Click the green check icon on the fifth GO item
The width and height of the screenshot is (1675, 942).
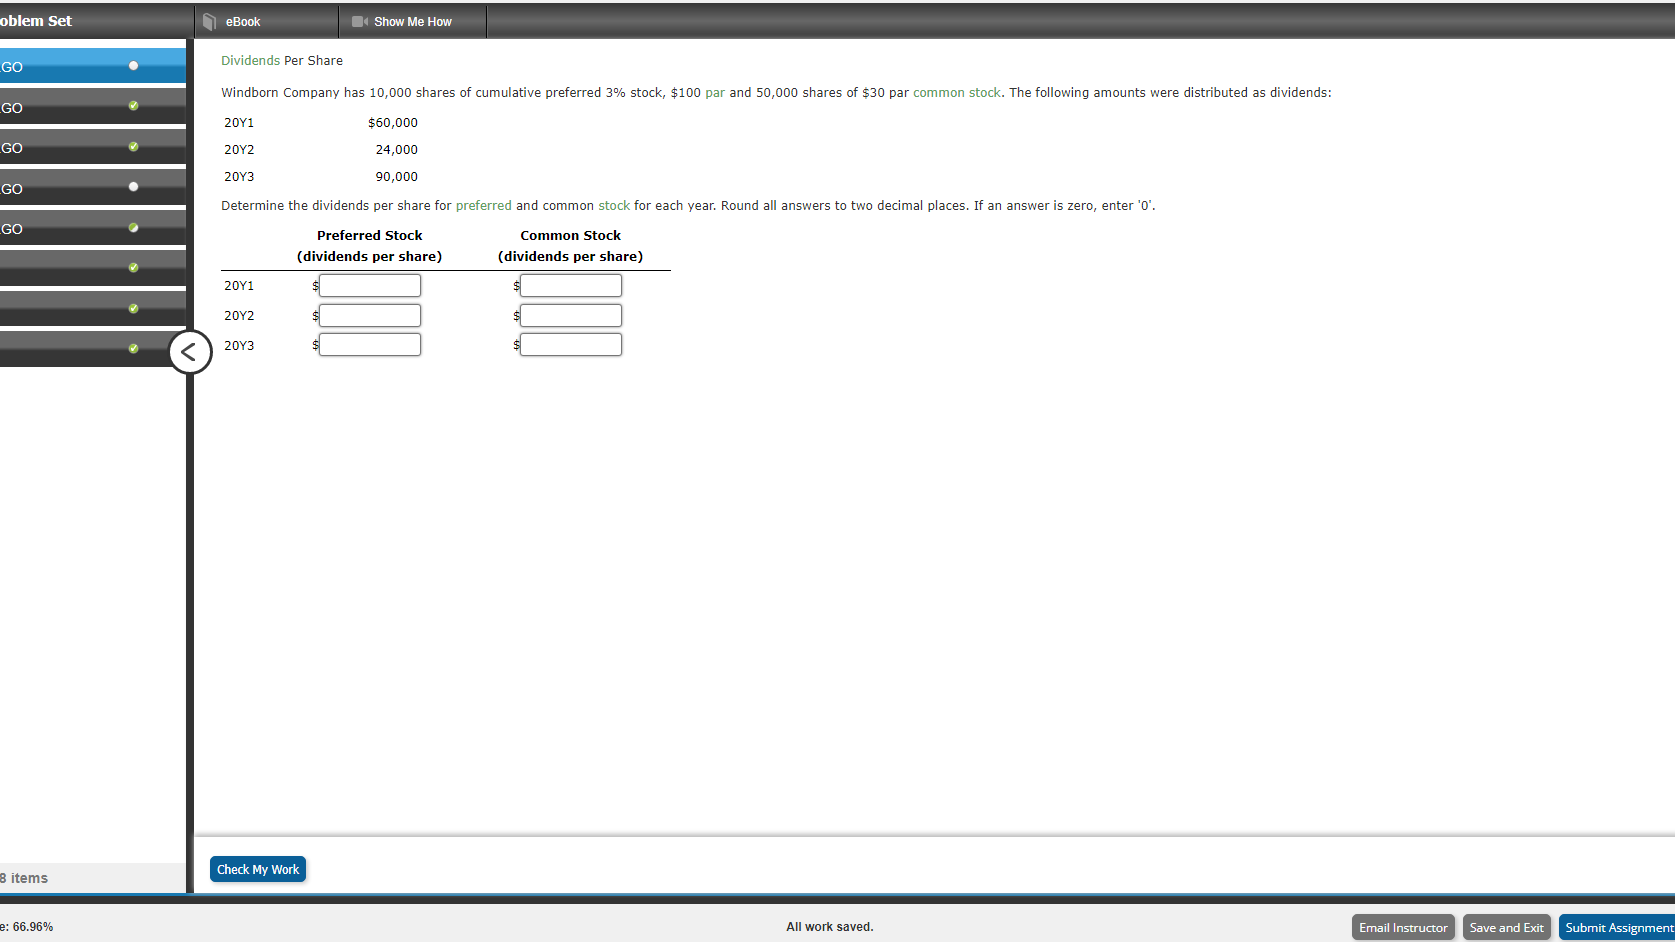133,228
